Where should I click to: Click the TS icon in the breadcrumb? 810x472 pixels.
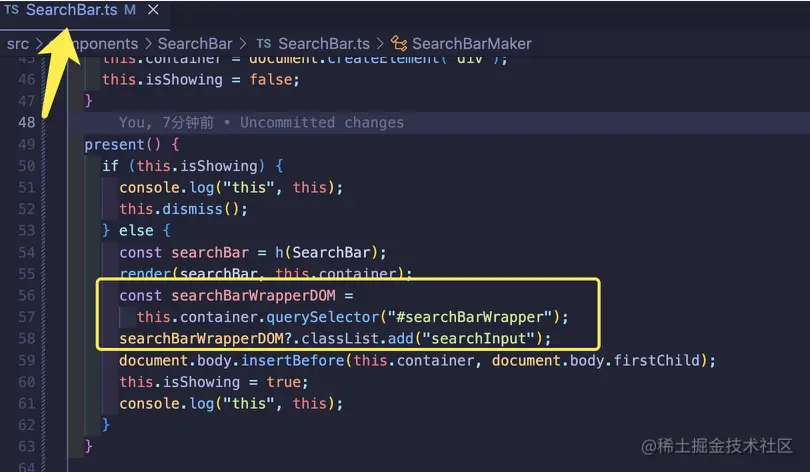263,44
